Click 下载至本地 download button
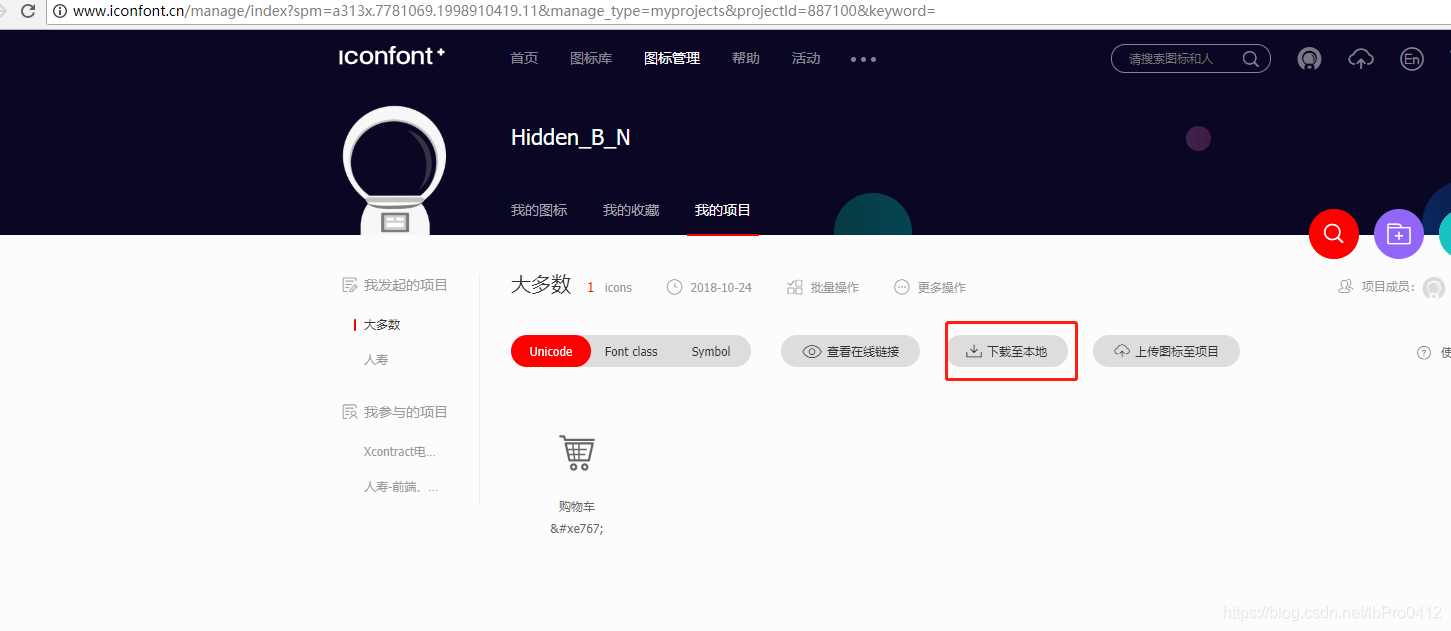 click(1007, 351)
